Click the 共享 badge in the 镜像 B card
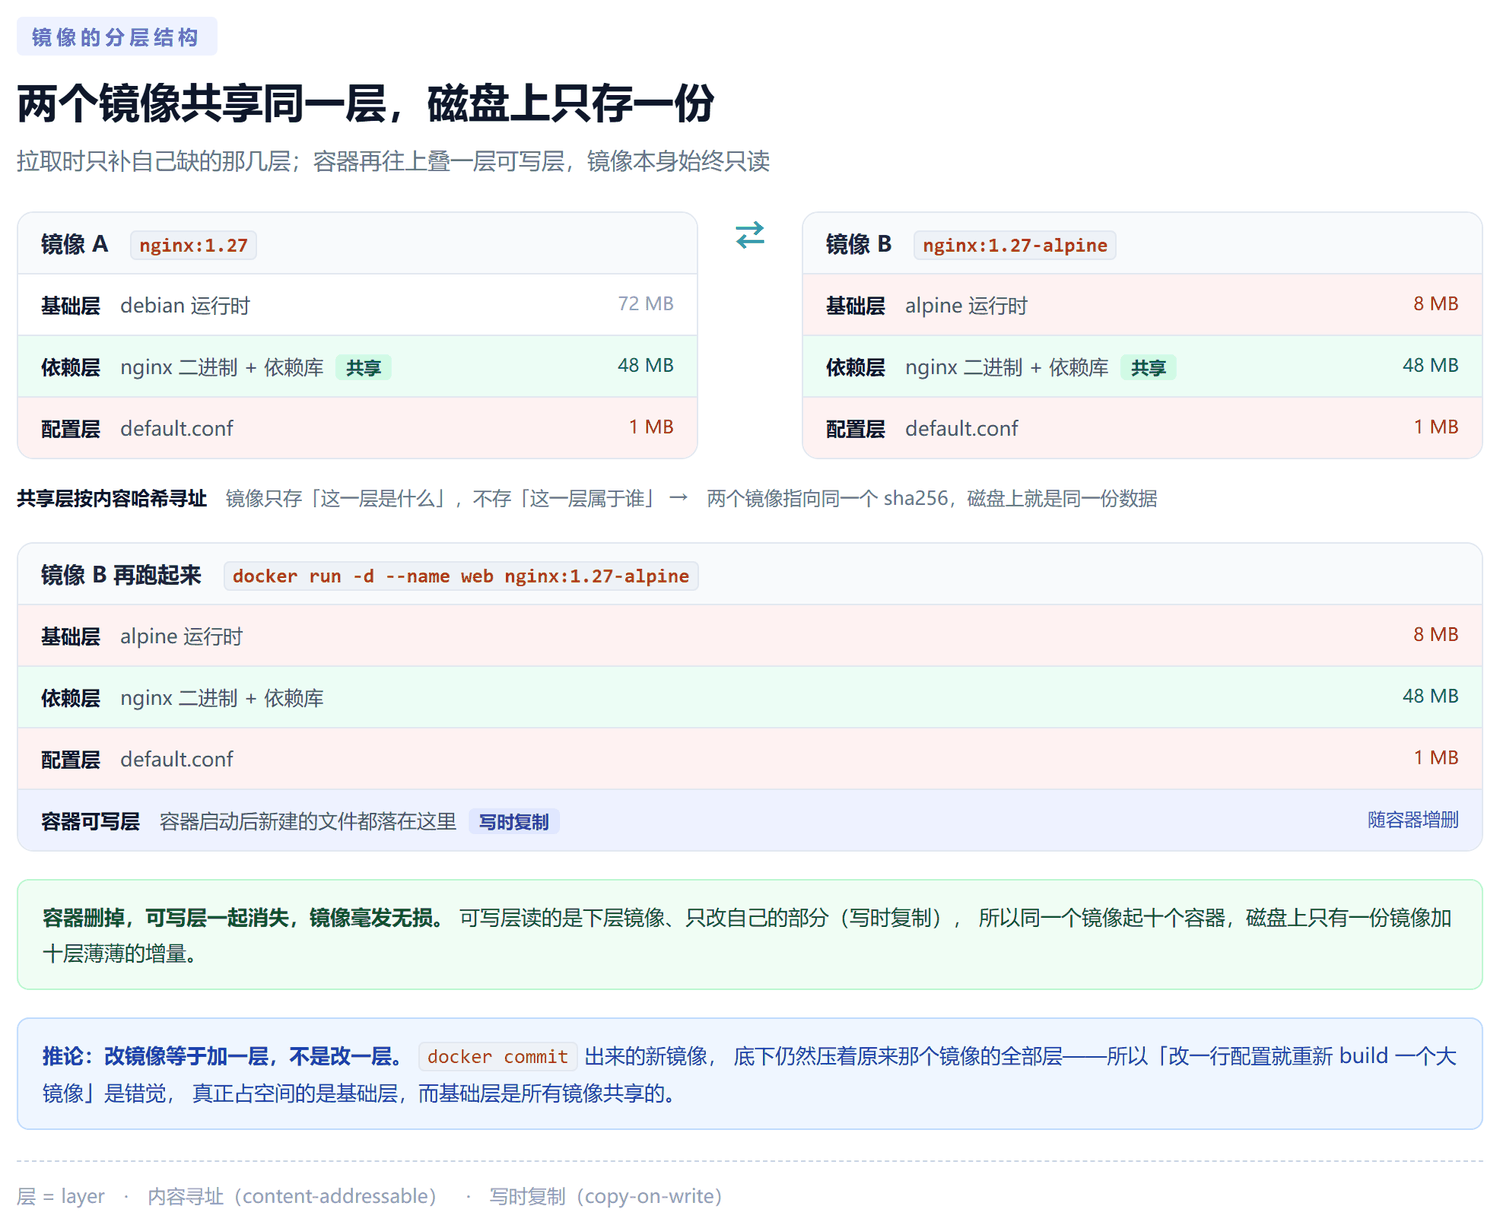 (x=1149, y=368)
